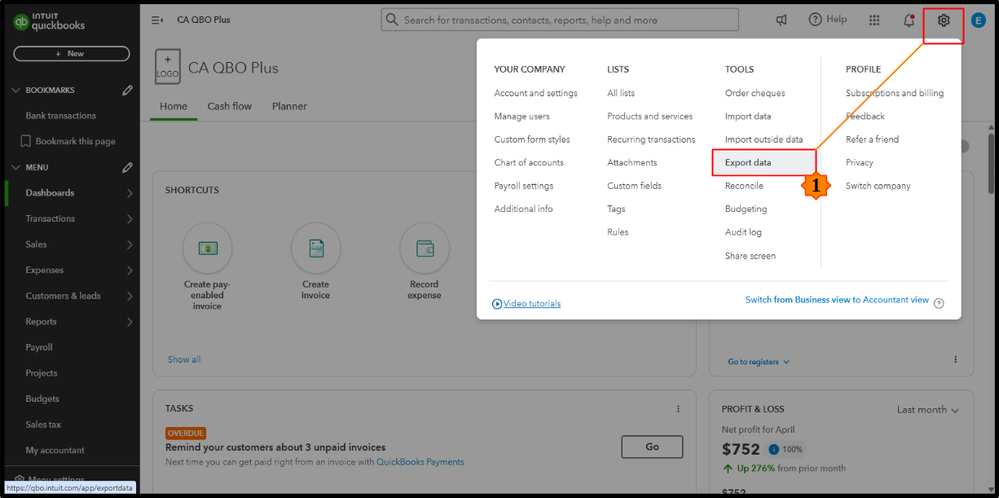
Task: Select Import data under Tools
Action: [748, 116]
